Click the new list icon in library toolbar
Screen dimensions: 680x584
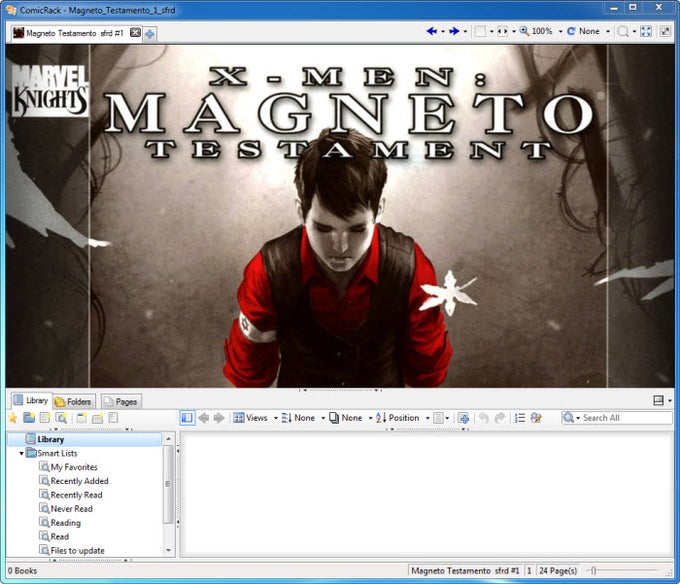click(x=45, y=418)
